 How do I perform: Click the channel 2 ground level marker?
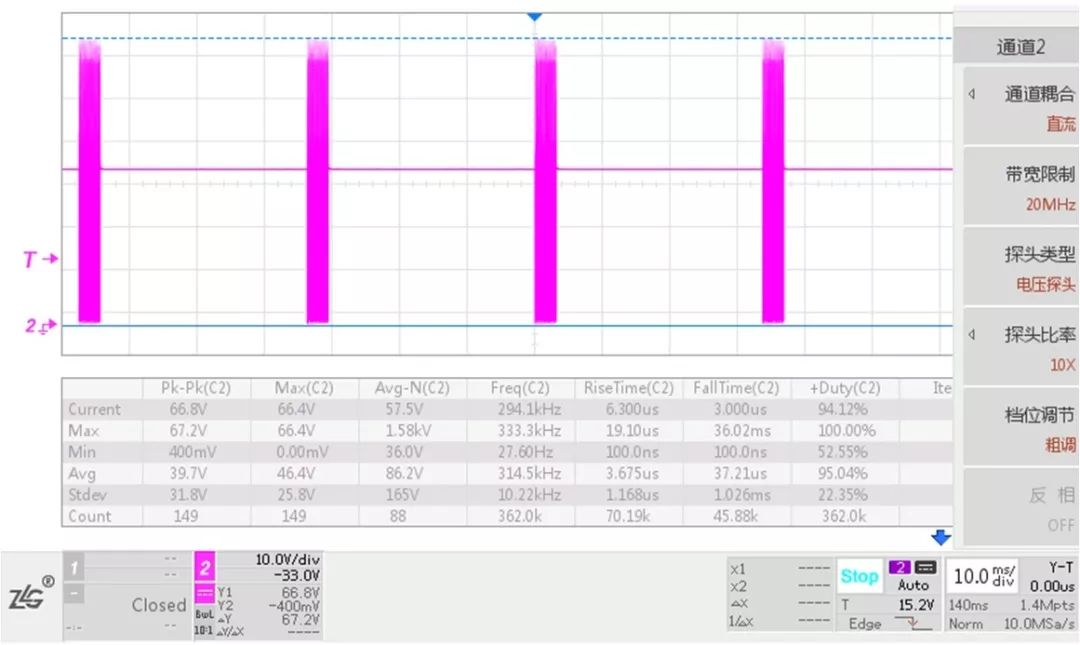40,325
